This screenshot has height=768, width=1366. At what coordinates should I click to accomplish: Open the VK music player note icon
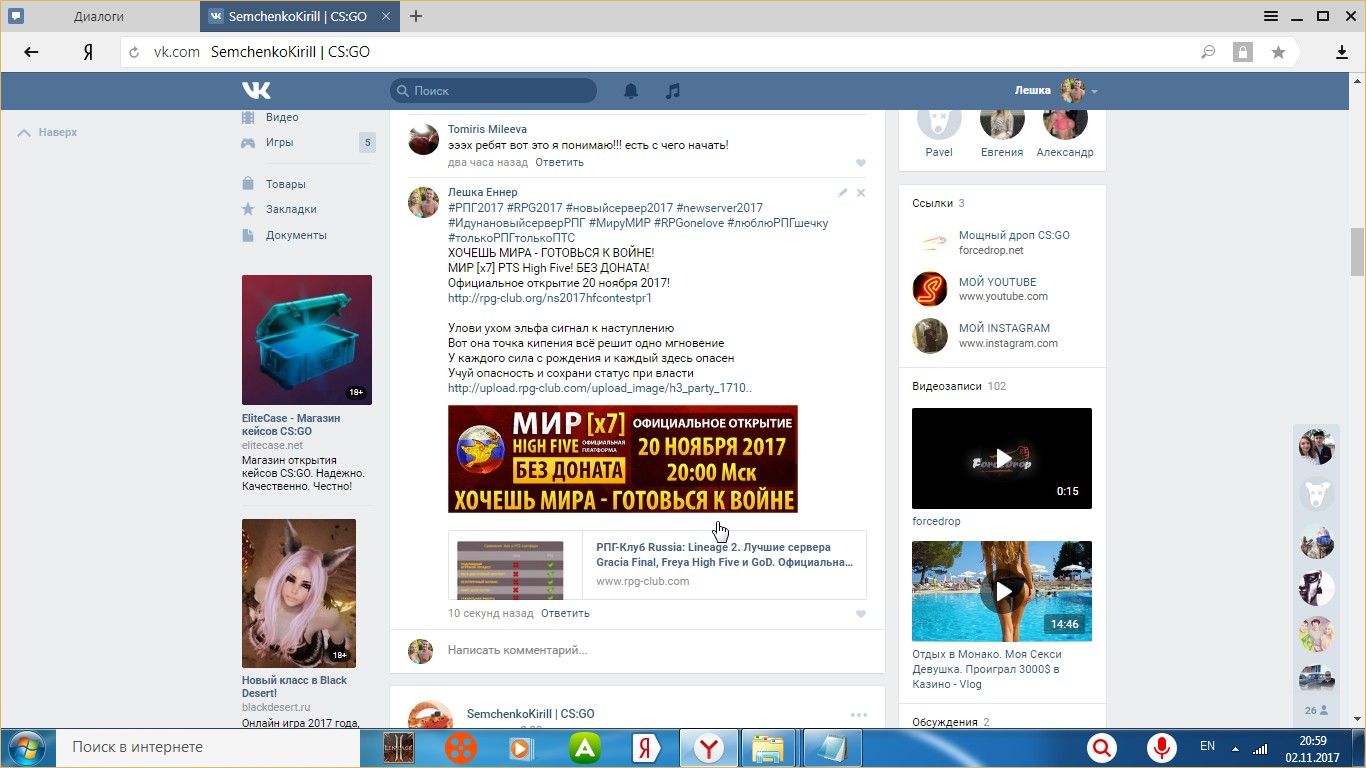tap(673, 91)
